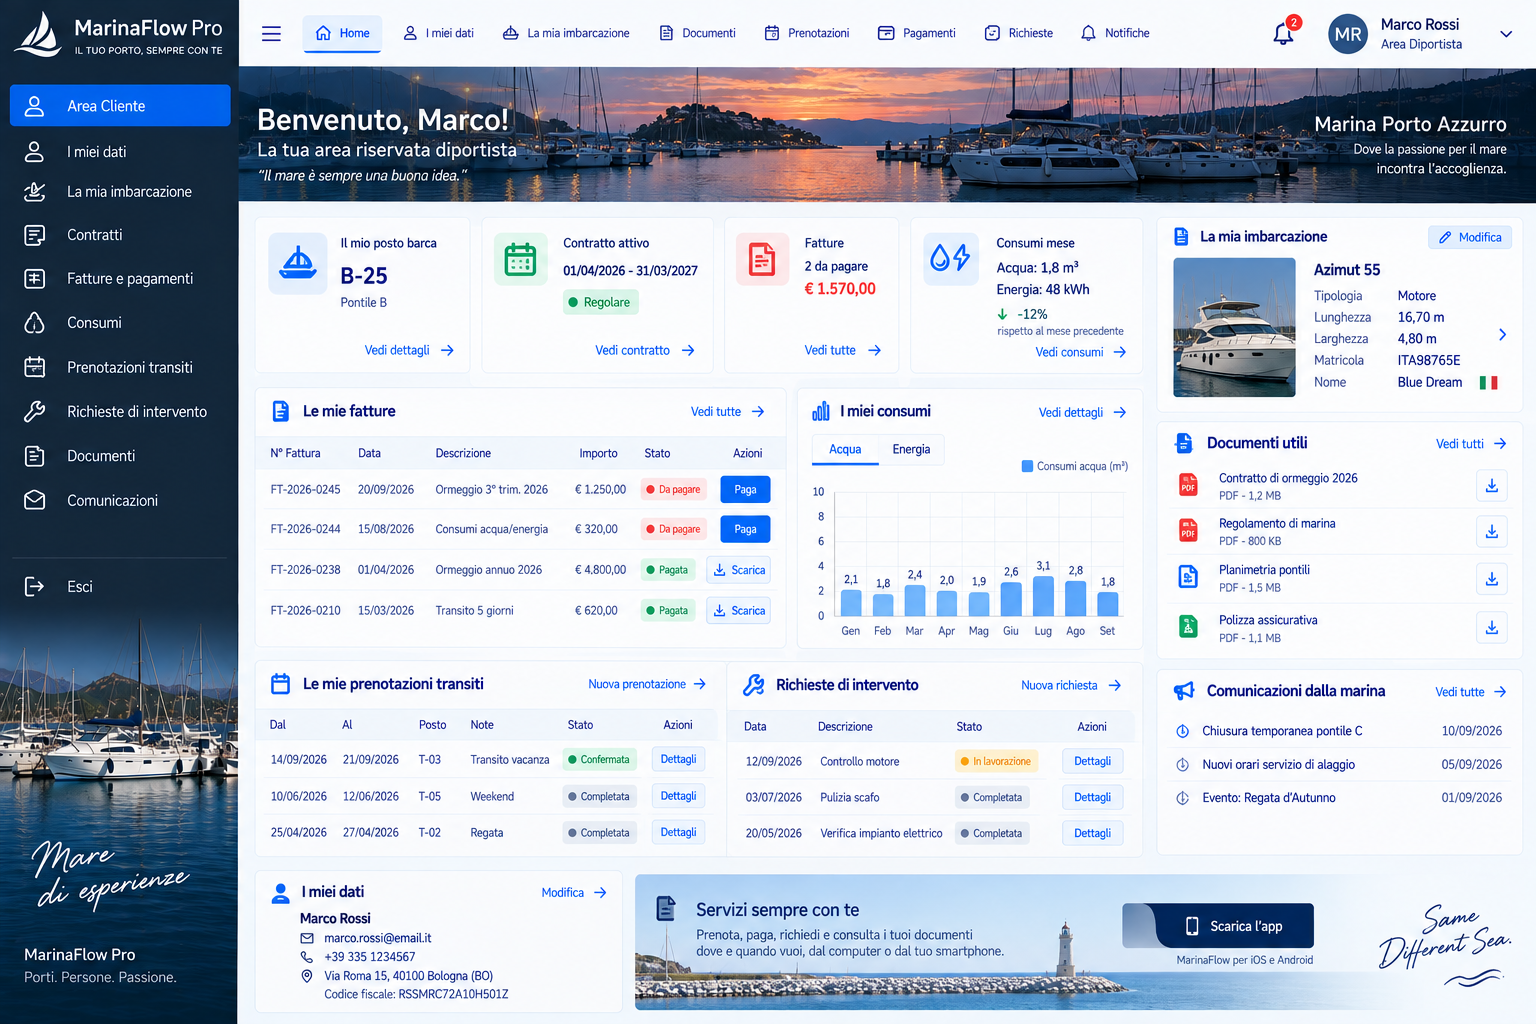The height and width of the screenshot is (1024, 1536).
Task: Select the Acqua consumption tab
Action: [x=845, y=449]
